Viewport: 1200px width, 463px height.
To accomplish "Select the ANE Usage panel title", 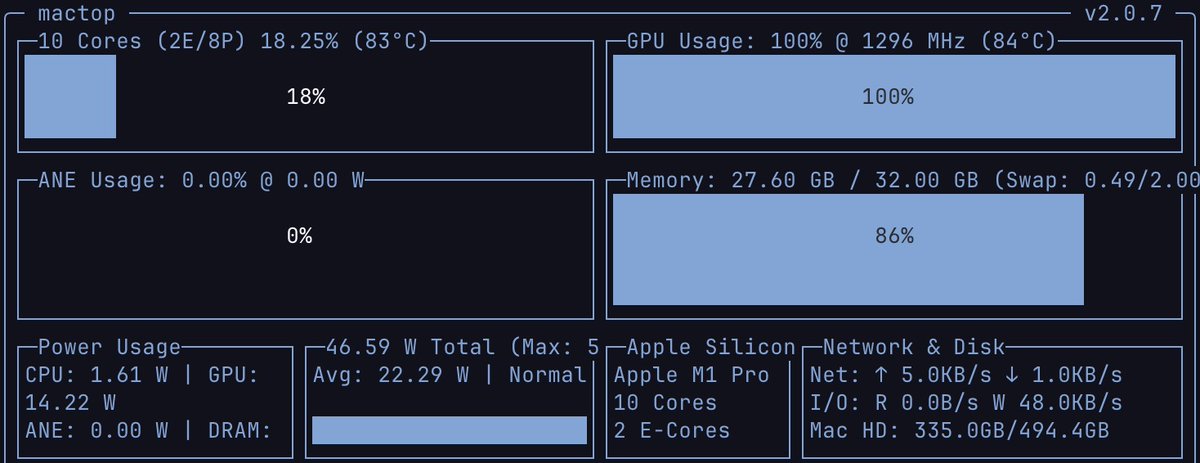I will click(x=200, y=181).
